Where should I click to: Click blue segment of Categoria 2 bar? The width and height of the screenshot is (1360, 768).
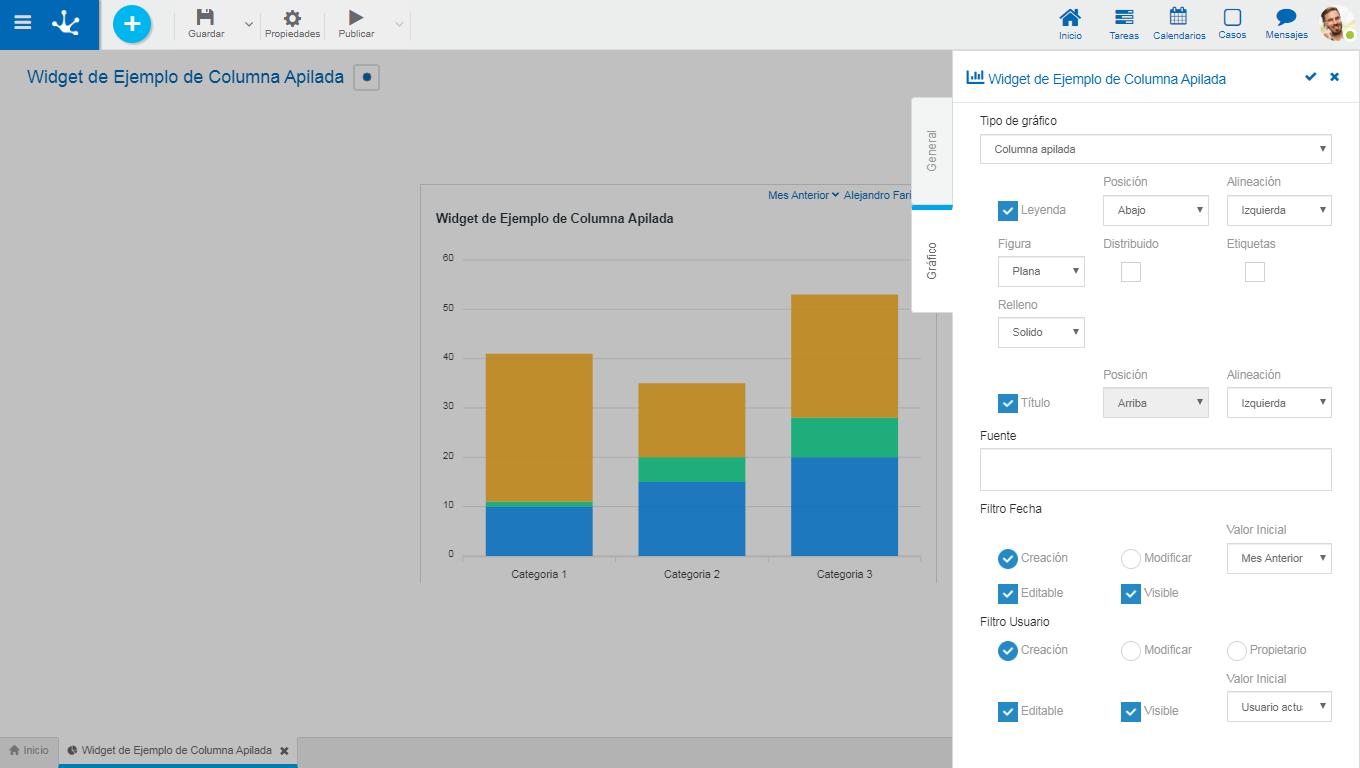692,519
